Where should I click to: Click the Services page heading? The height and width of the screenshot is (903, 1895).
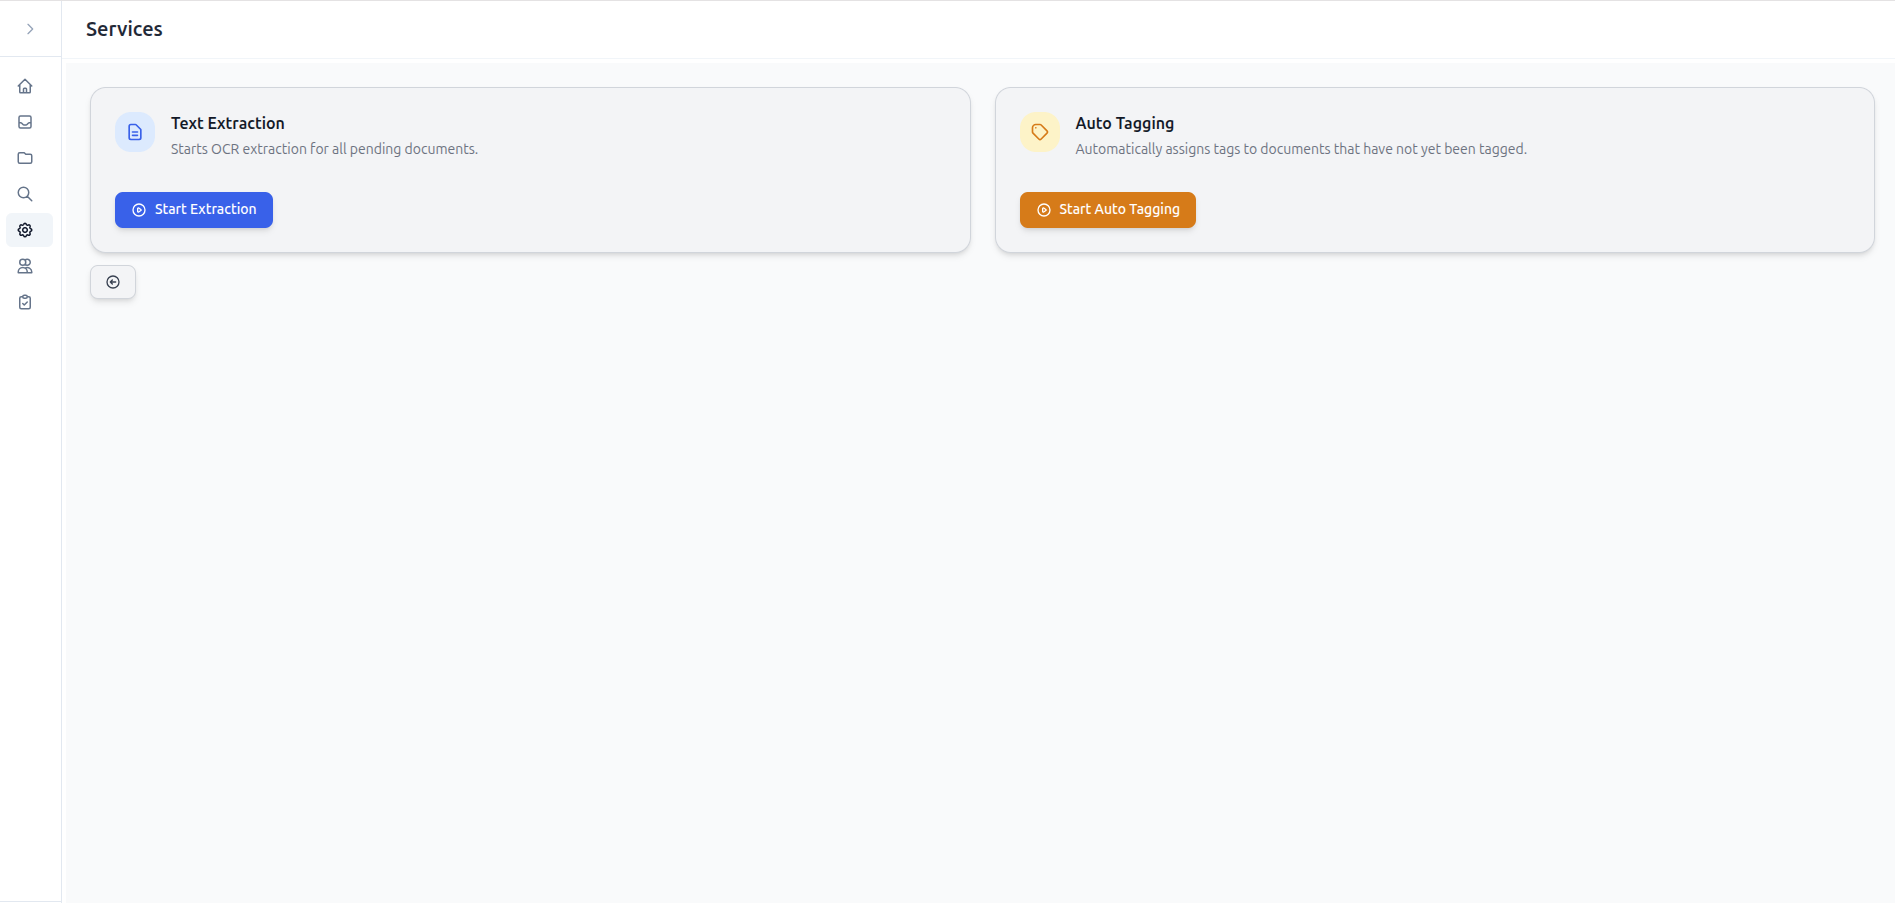pyautogui.click(x=124, y=29)
